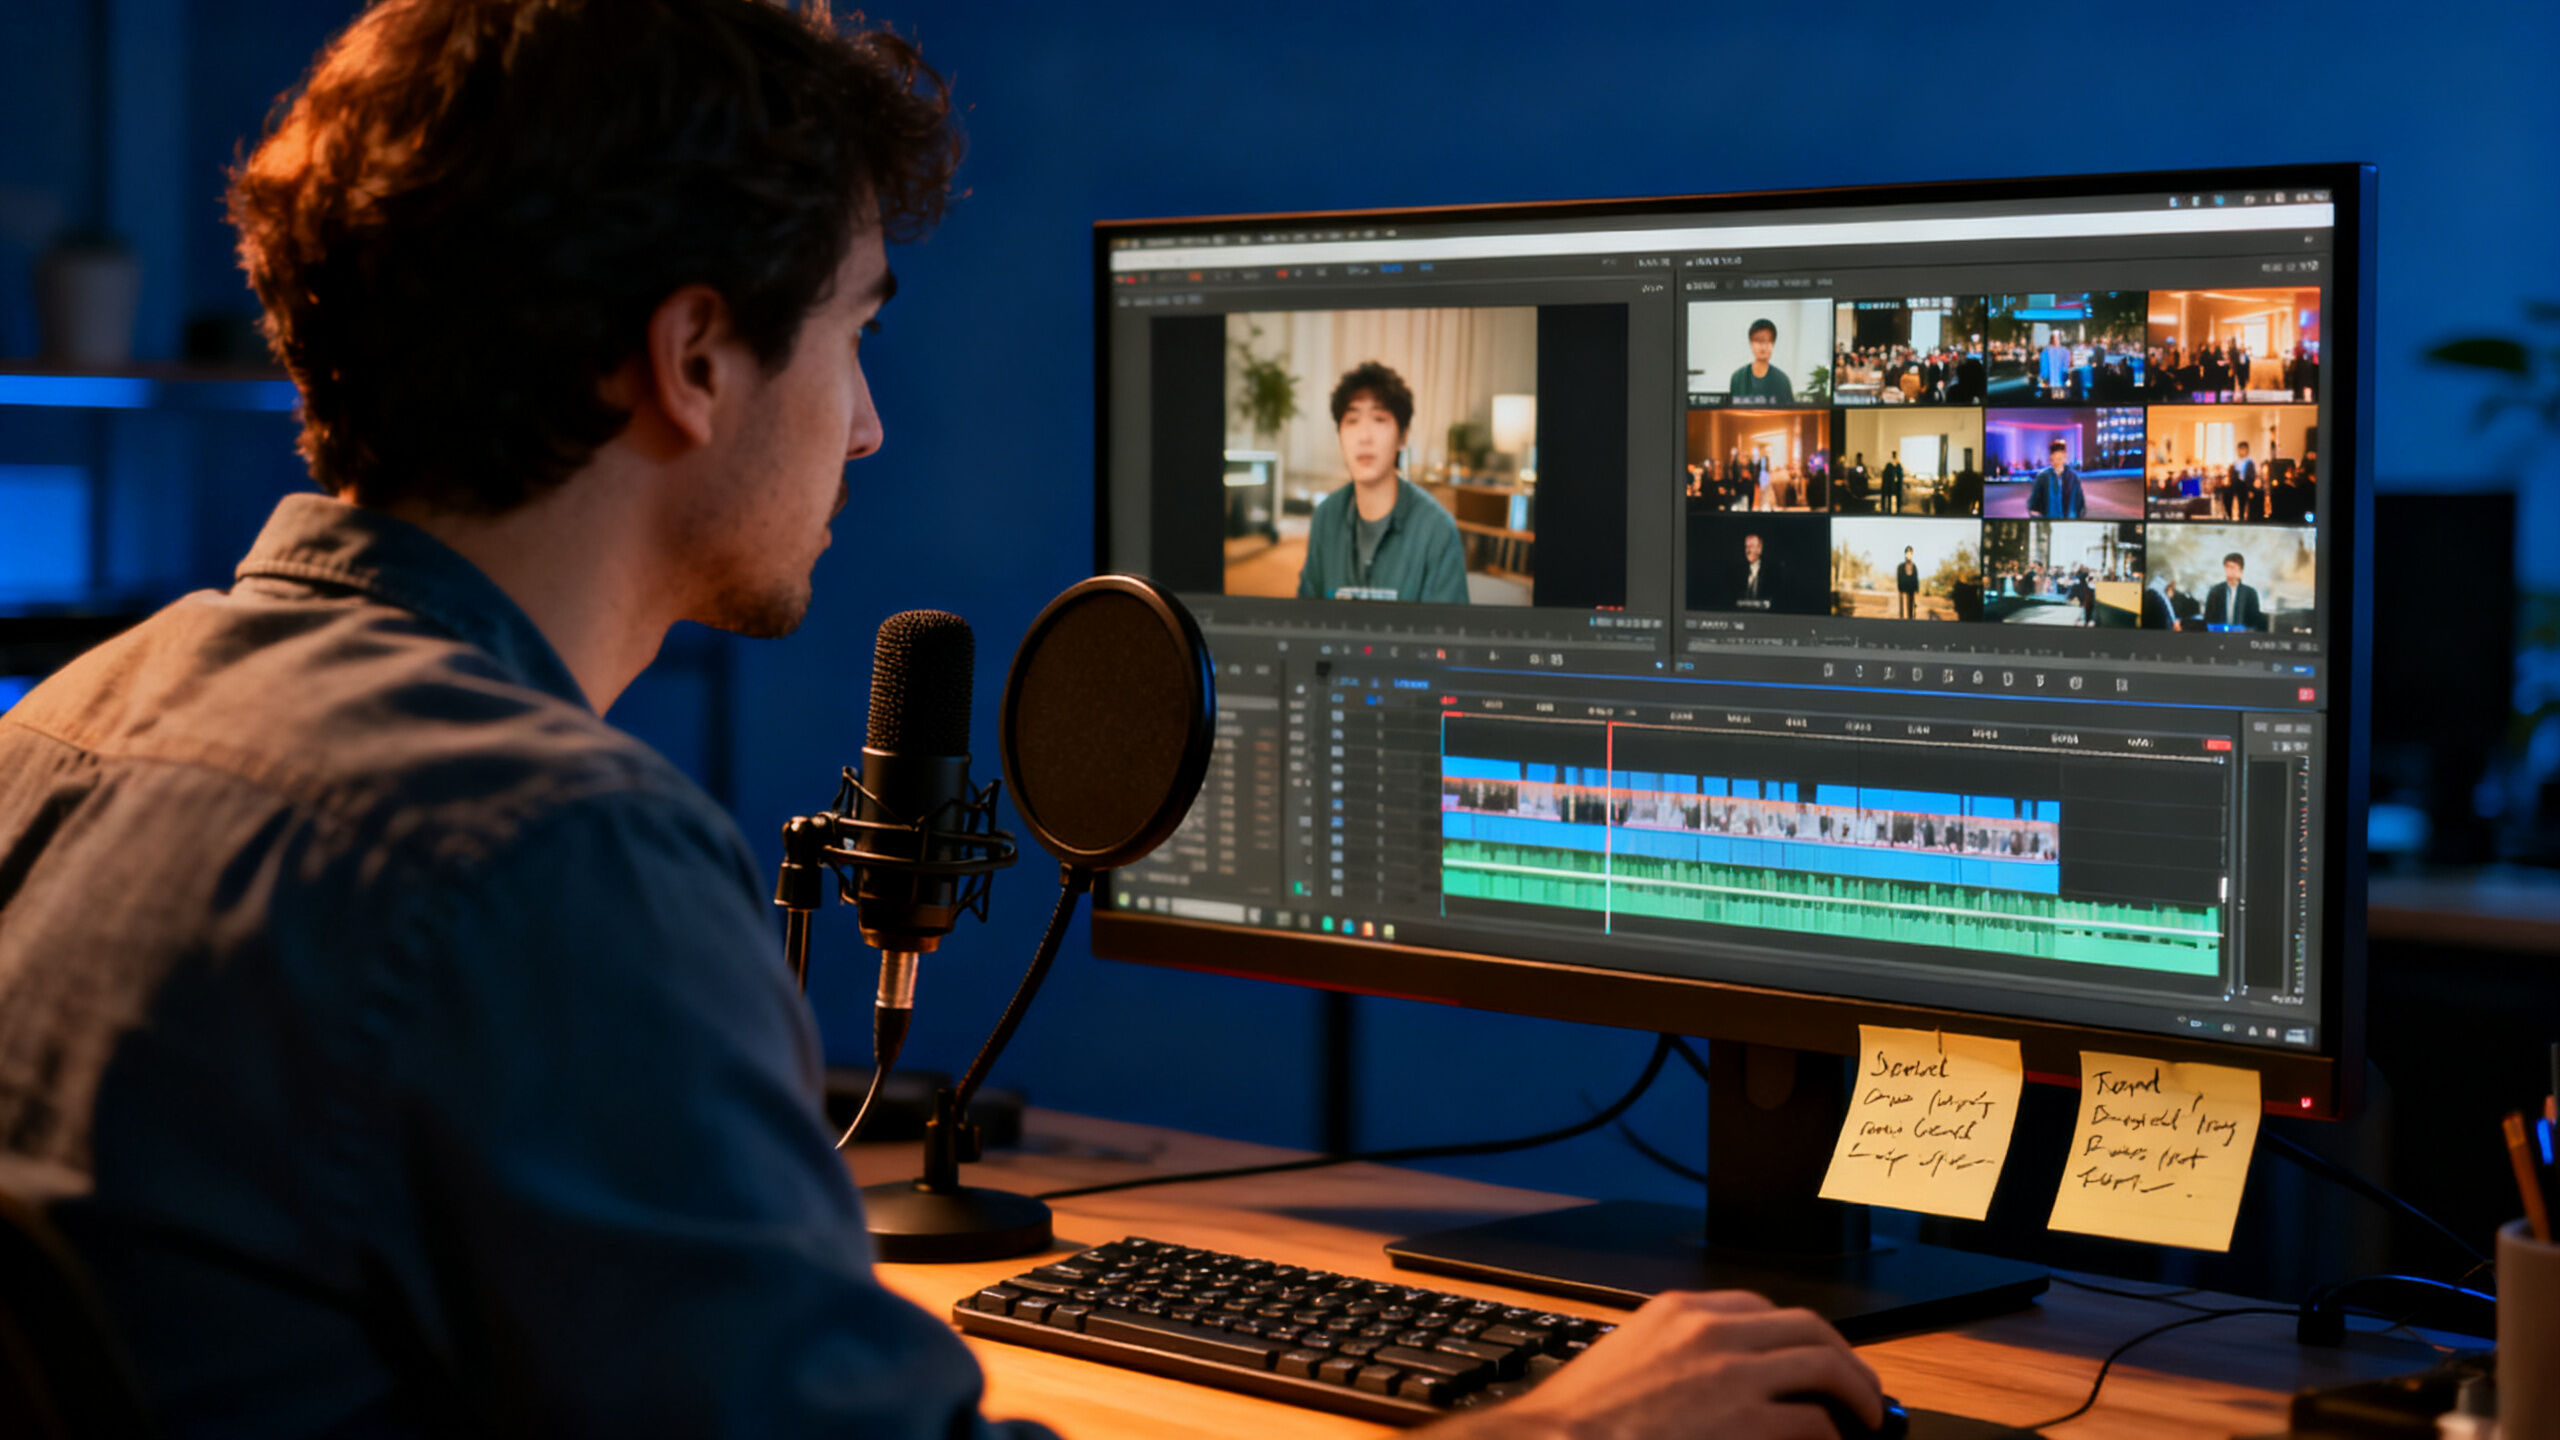The width and height of the screenshot is (2560, 1440).
Task: Select the top-right orange hall thumbnail in bin
Action: coord(2233,343)
